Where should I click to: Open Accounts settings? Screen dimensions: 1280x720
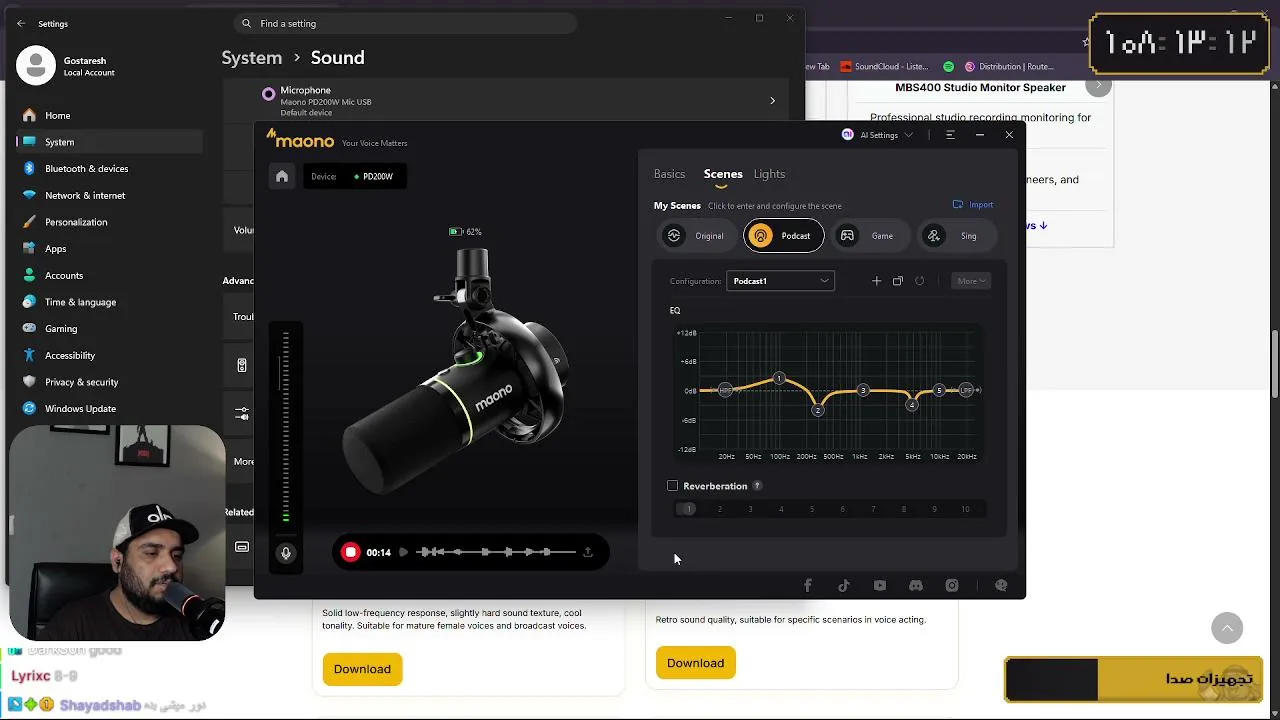(x=110, y=275)
